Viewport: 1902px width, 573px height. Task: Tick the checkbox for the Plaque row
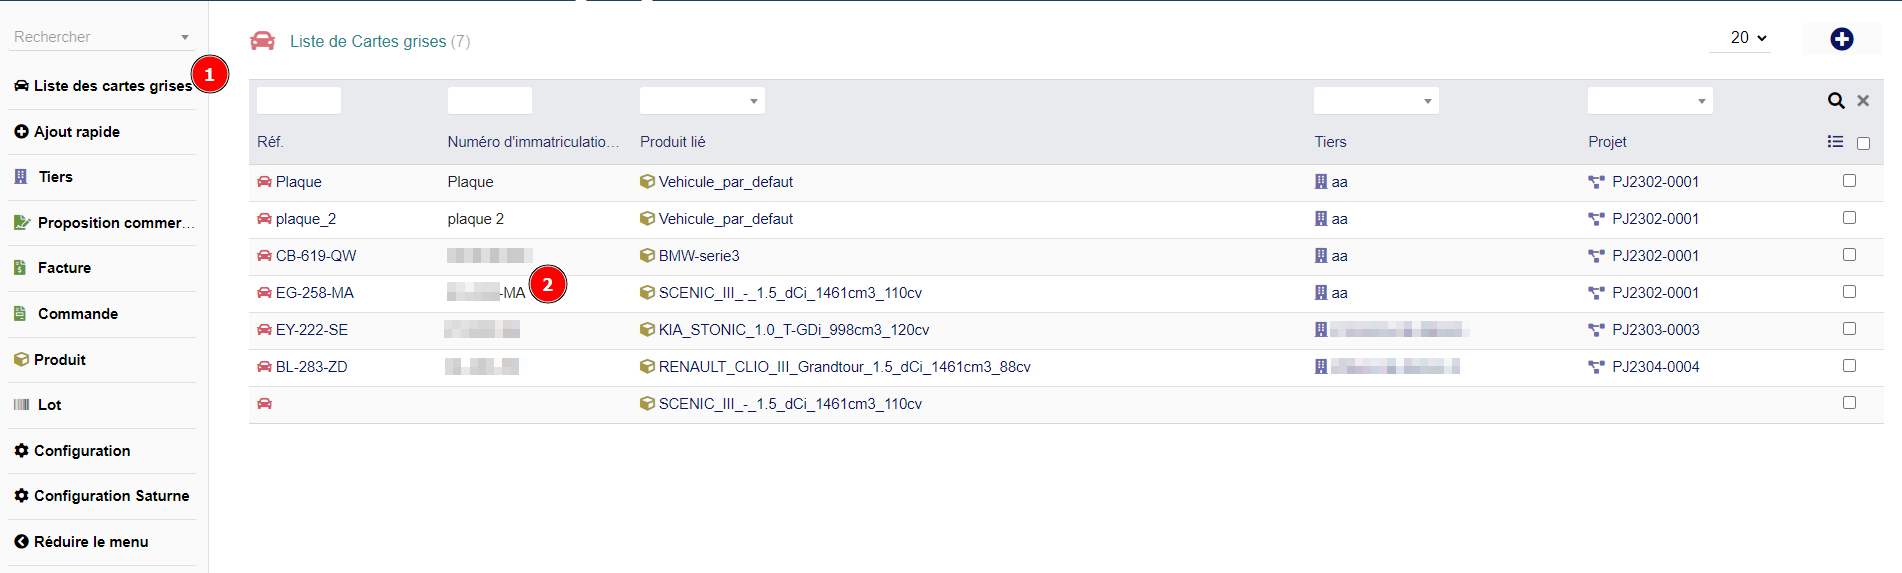(1849, 181)
